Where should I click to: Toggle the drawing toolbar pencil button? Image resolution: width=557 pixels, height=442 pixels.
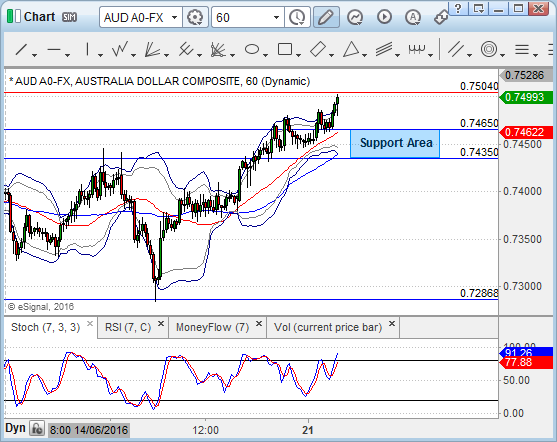click(326, 17)
